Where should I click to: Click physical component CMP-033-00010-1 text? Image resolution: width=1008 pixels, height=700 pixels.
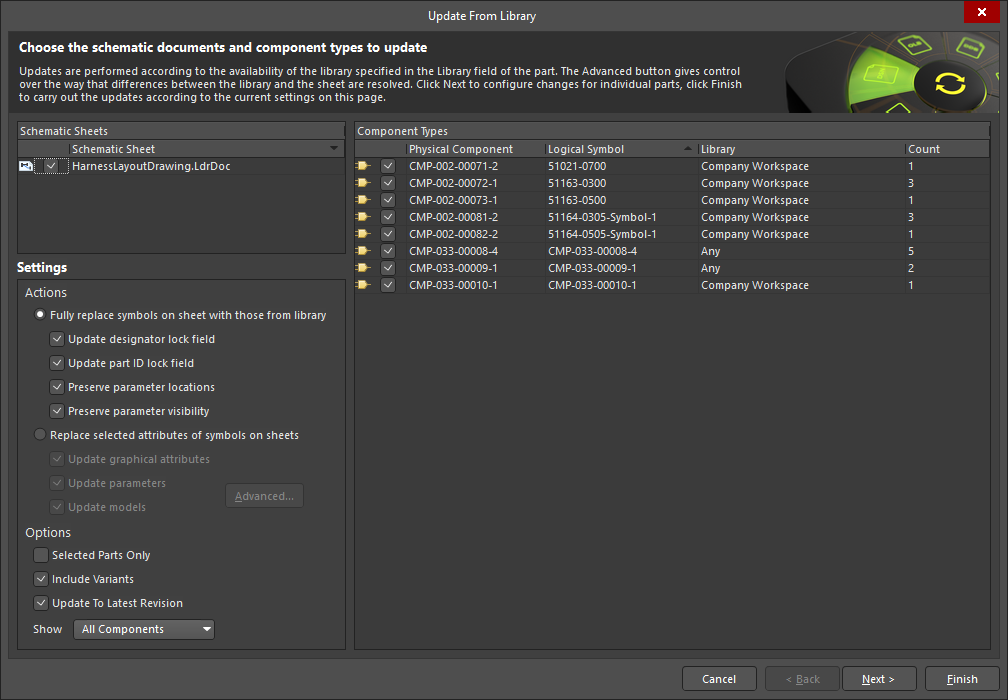(x=453, y=285)
